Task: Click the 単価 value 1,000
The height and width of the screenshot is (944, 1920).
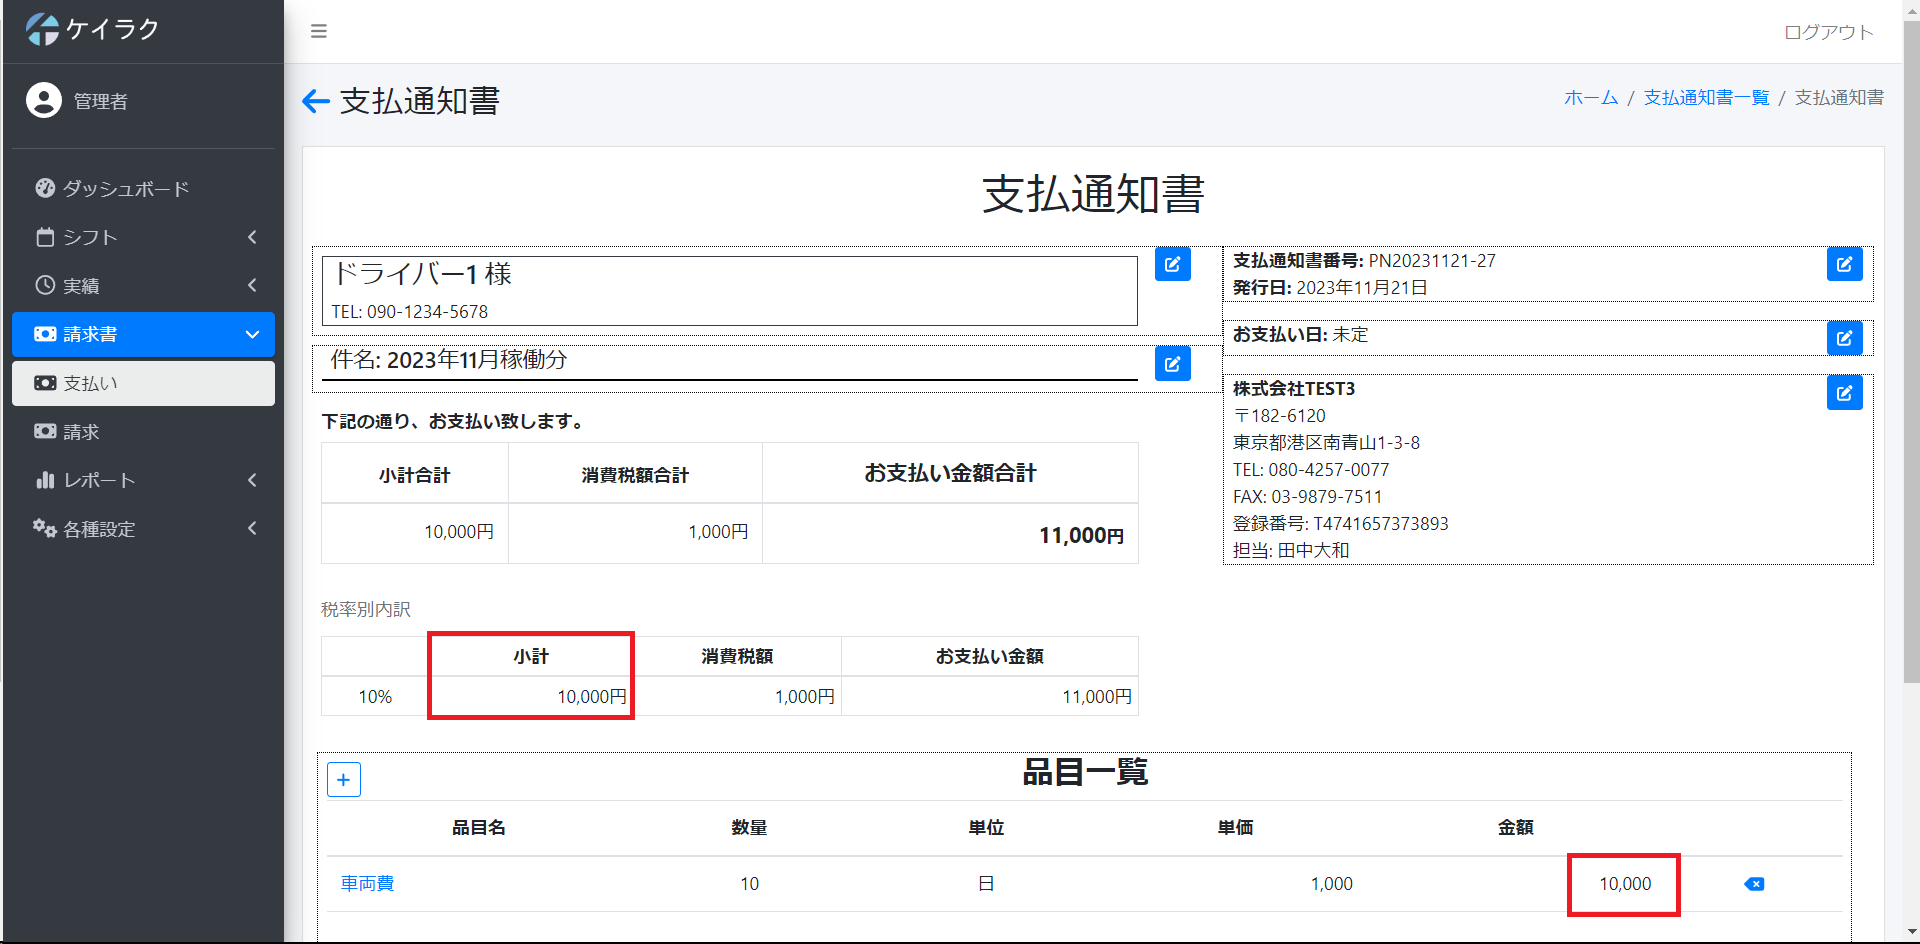Action: [1331, 884]
